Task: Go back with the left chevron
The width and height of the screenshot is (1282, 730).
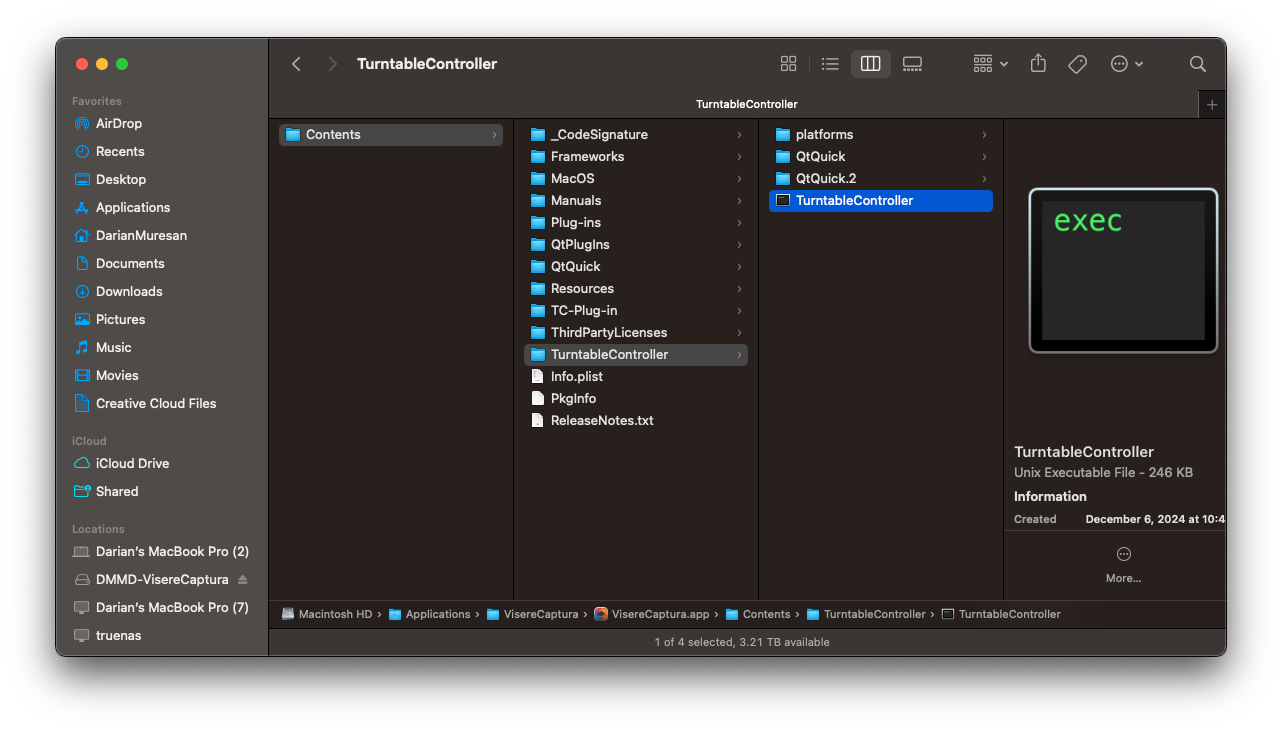Action: click(x=296, y=64)
